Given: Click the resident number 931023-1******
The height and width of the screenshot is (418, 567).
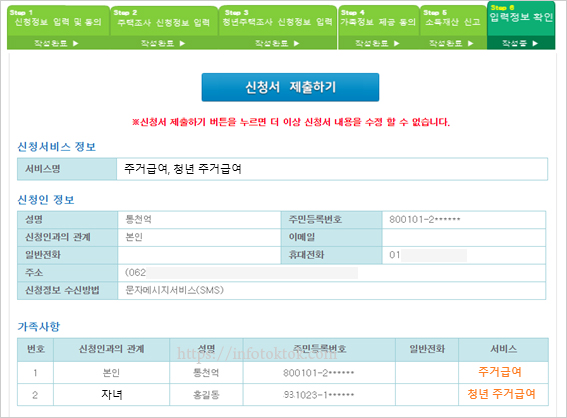Looking at the screenshot, I should [x=319, y=395].
